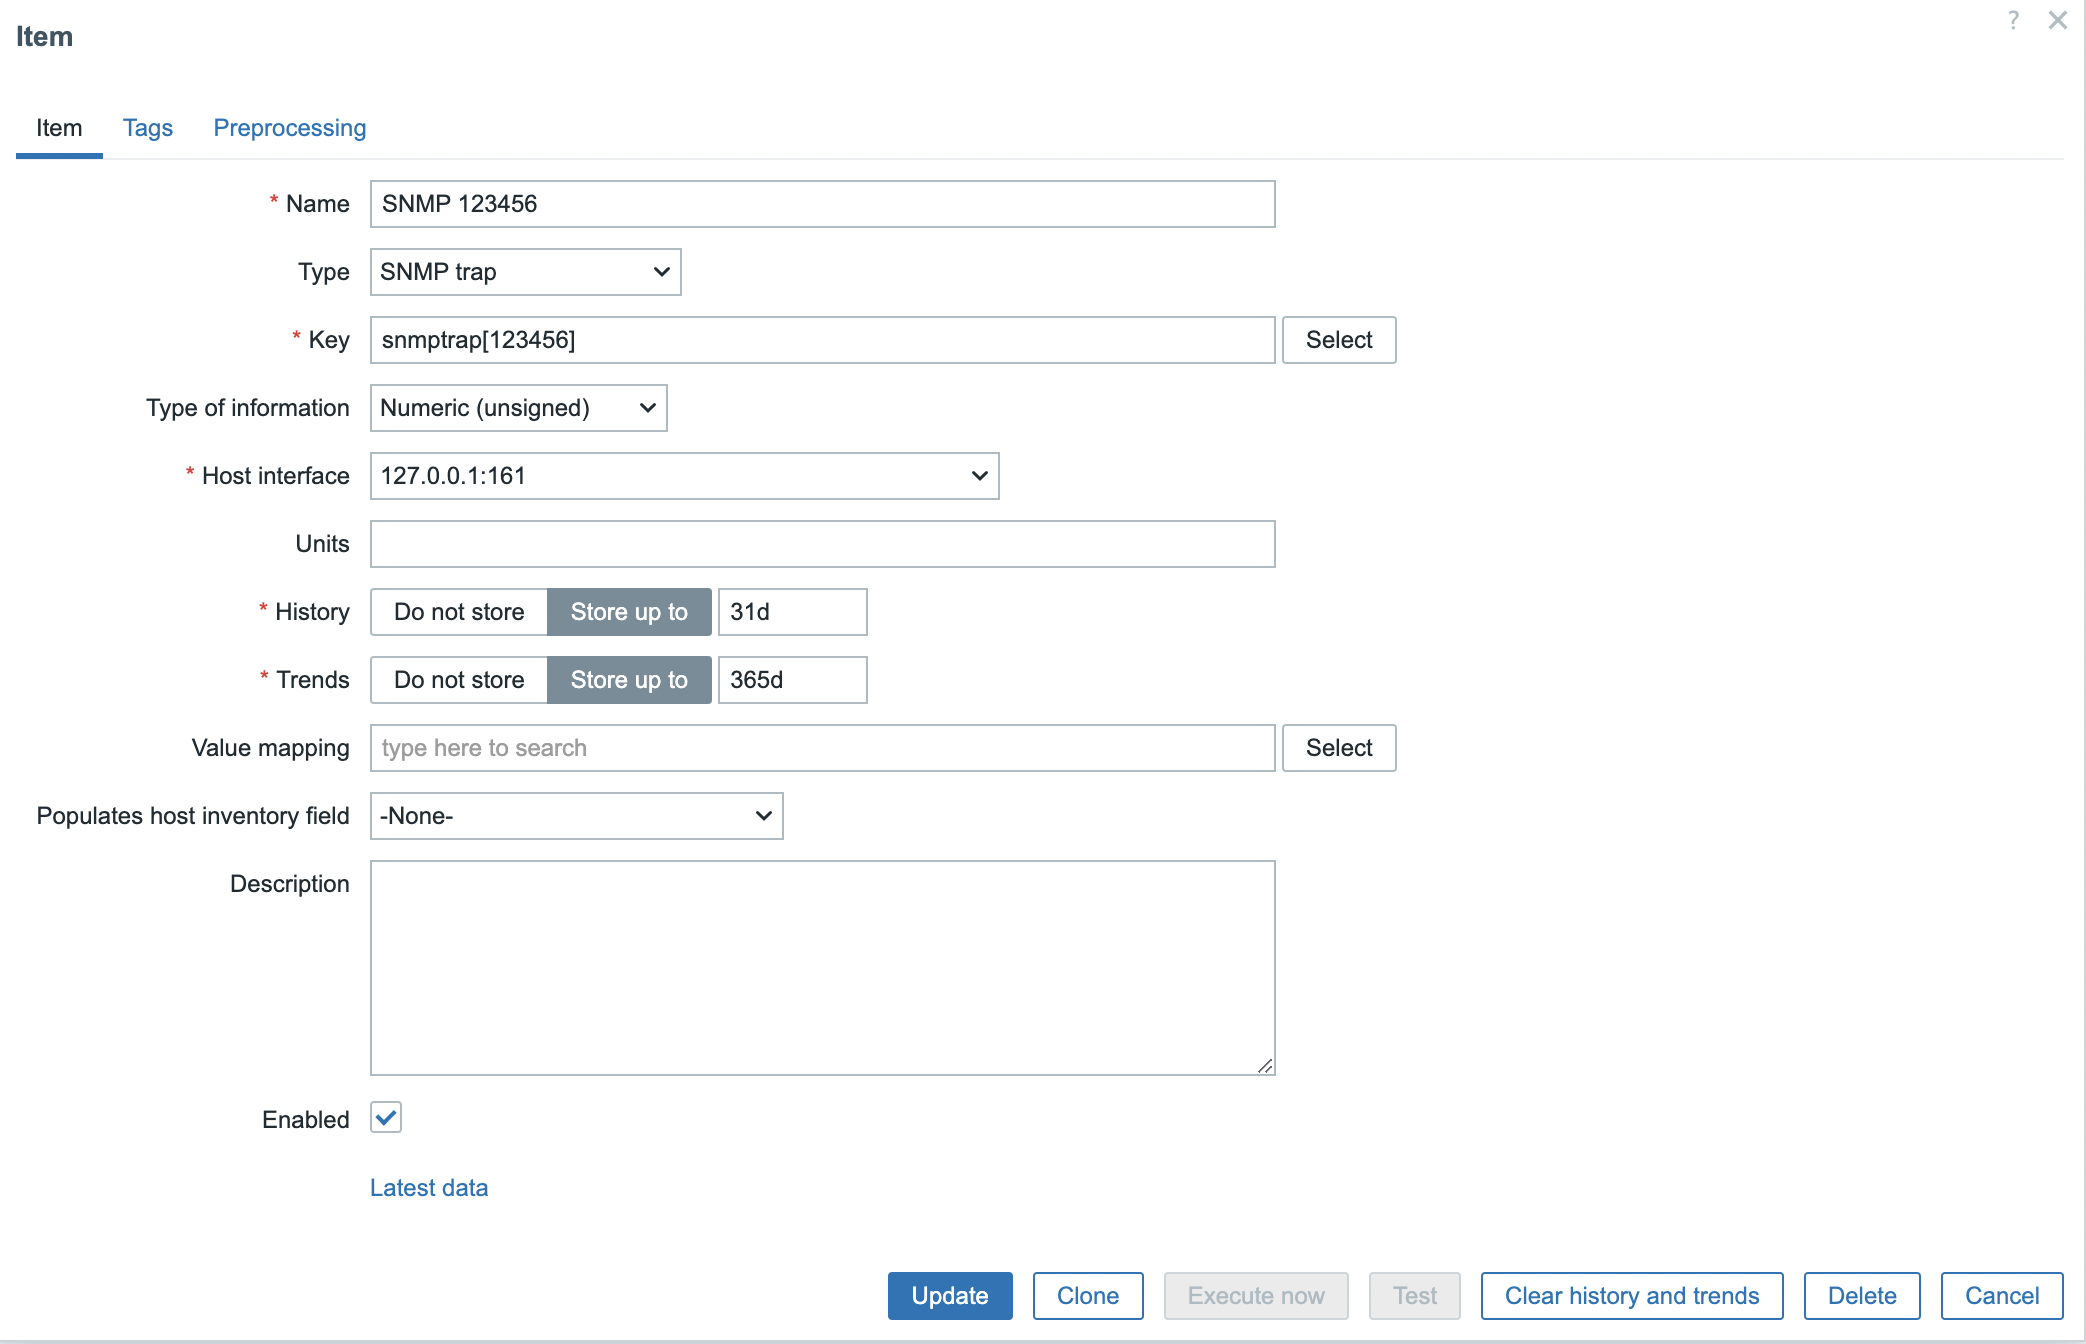Click the question mark help icon
Image resolution: width=2086 pixels, height=1344 pixels.
tap(2013, 20)
